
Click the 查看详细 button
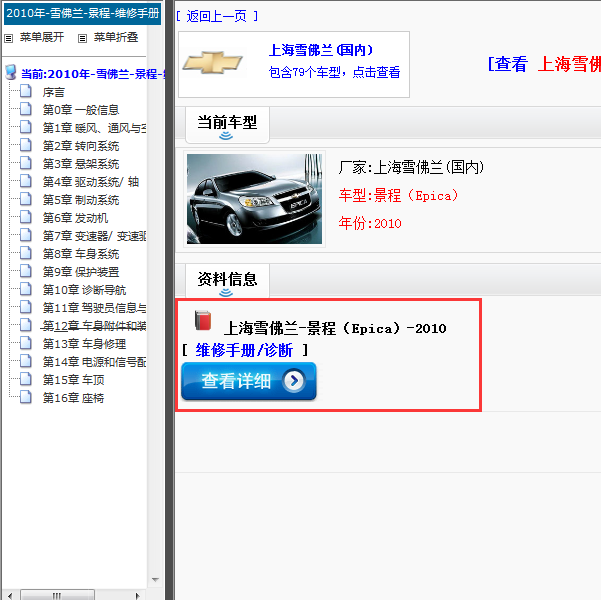249,381
